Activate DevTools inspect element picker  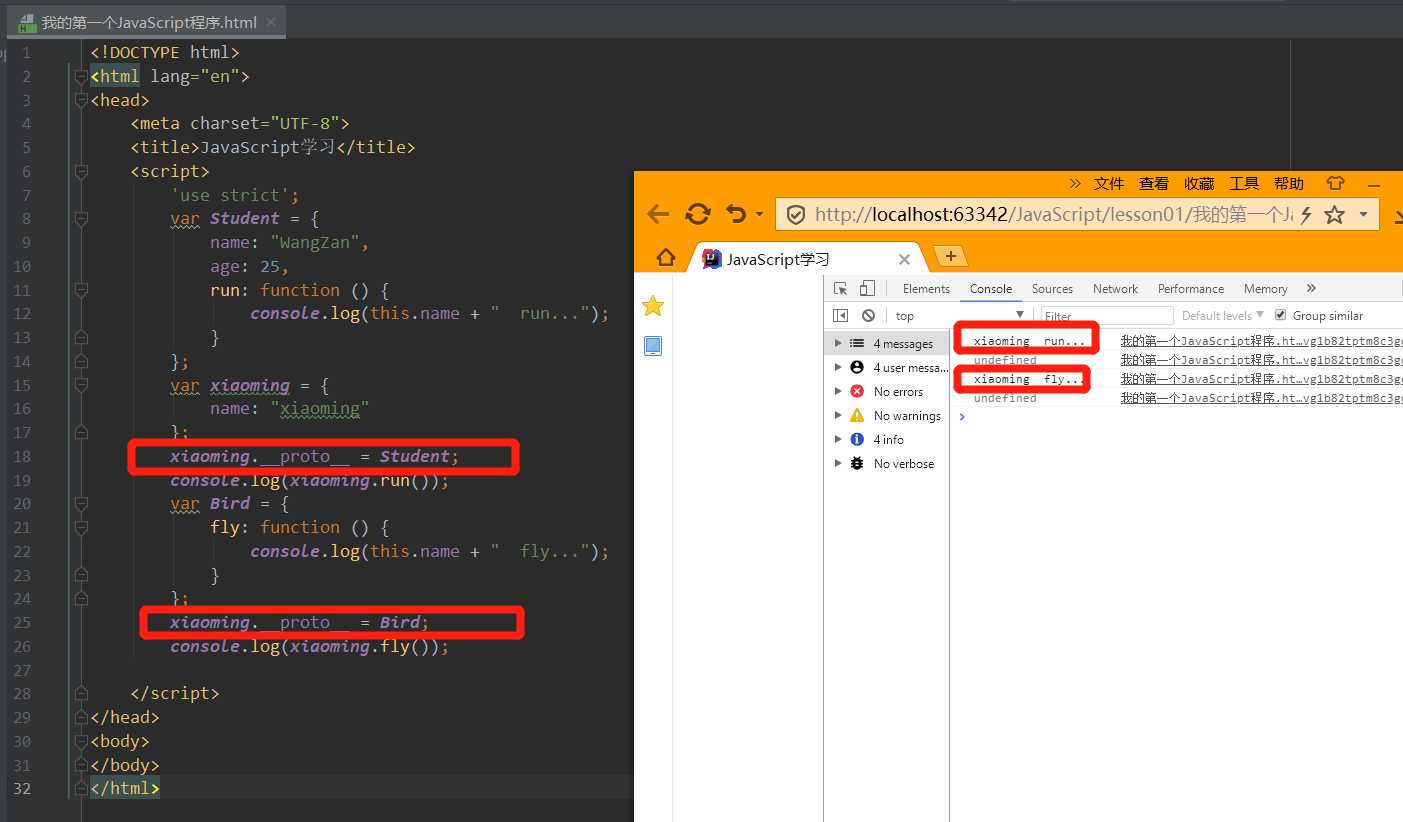pyautogui.click(x=841, y=288)
